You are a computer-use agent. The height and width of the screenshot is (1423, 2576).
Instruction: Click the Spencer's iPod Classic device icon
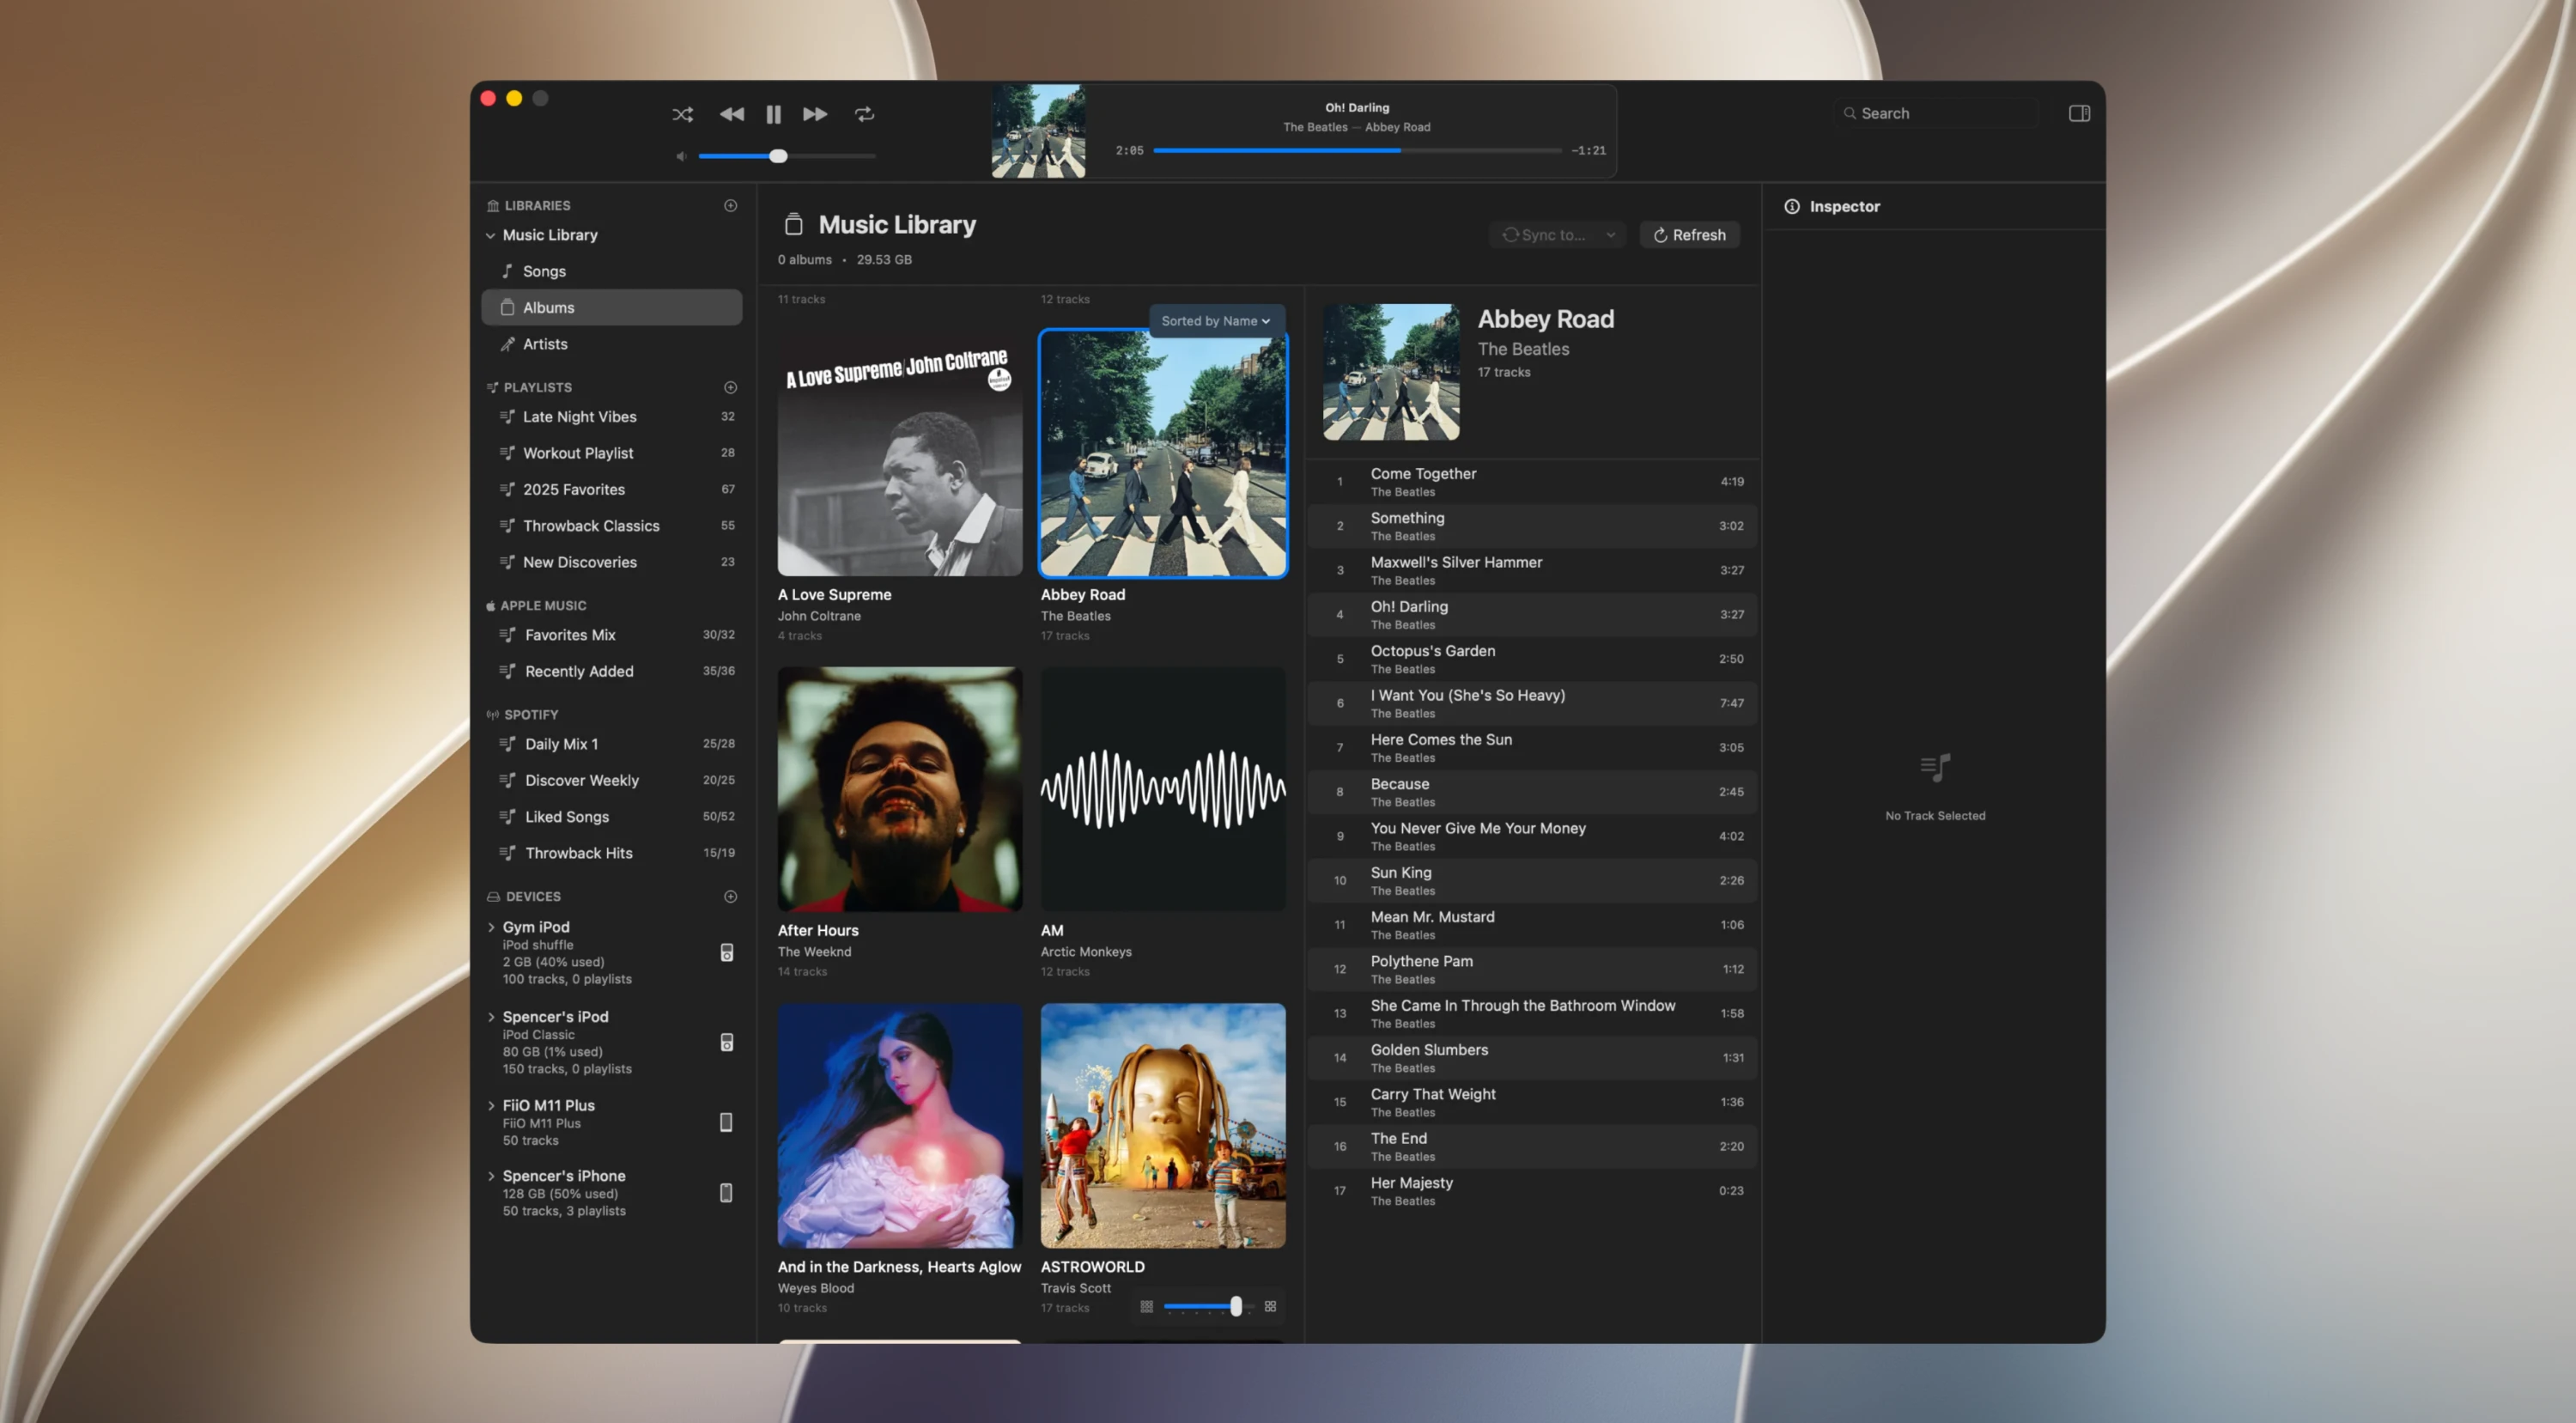click(727, 1042)
